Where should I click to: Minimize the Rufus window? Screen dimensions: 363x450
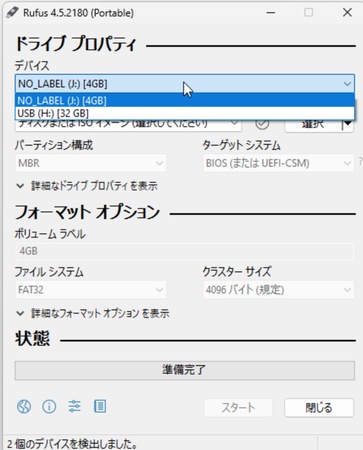[271, 13]
